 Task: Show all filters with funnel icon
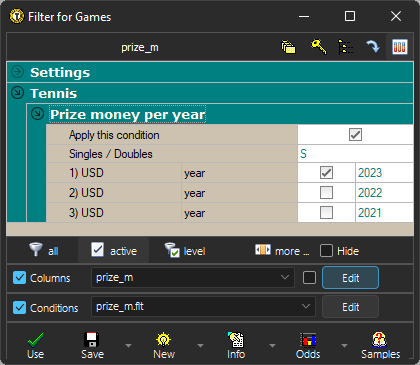point(44,250)
